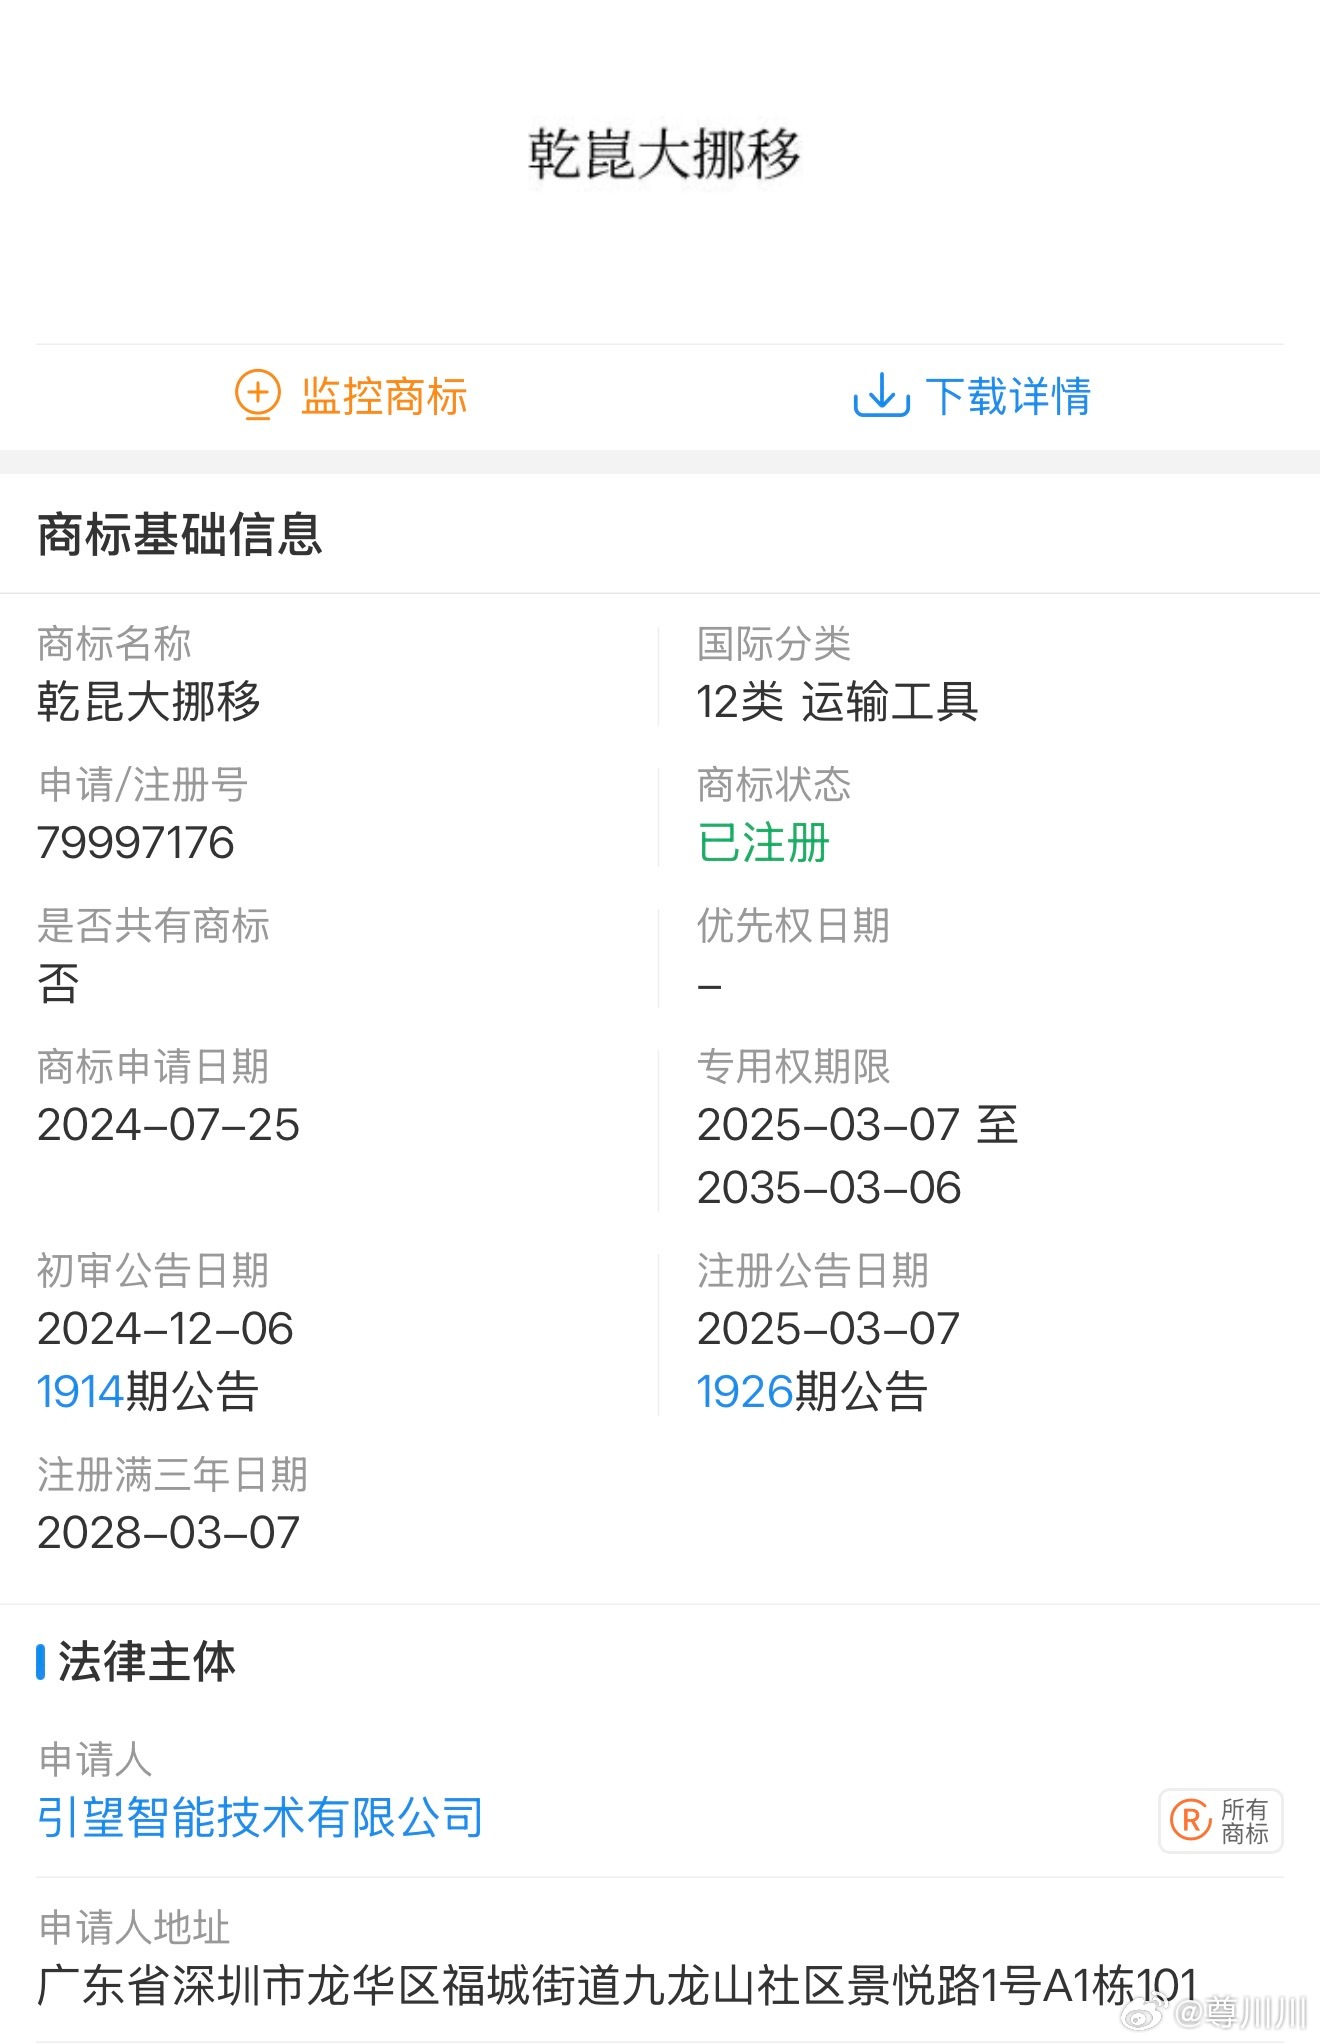1320x2044 pixels.
Task: Click the 乾崑大挪移 trademark image at top
Action: tap(664, 155)
